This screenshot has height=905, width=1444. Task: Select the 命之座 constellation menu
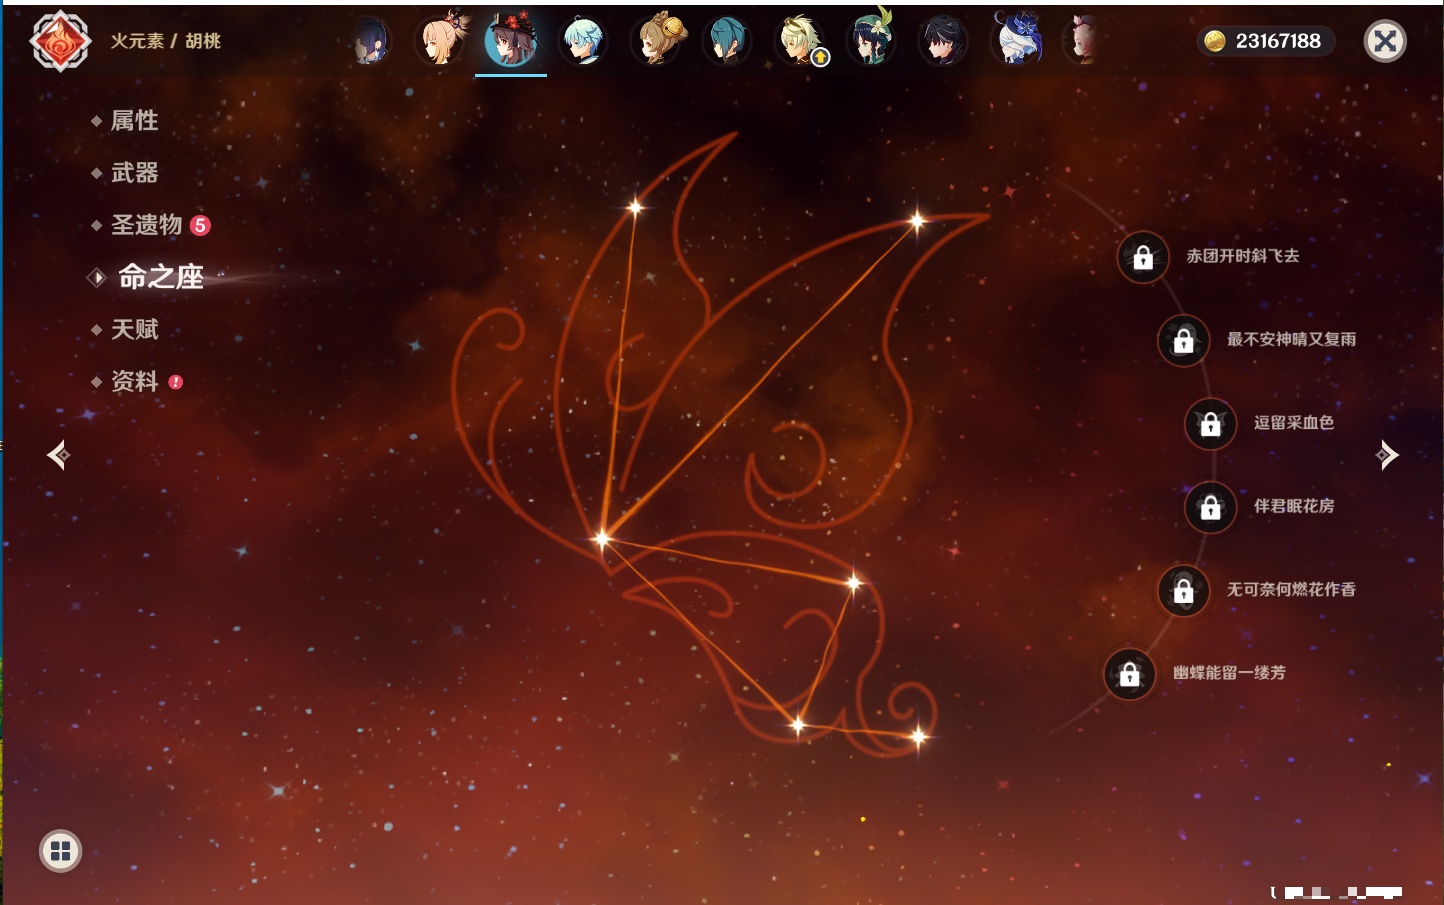point(160,277)
